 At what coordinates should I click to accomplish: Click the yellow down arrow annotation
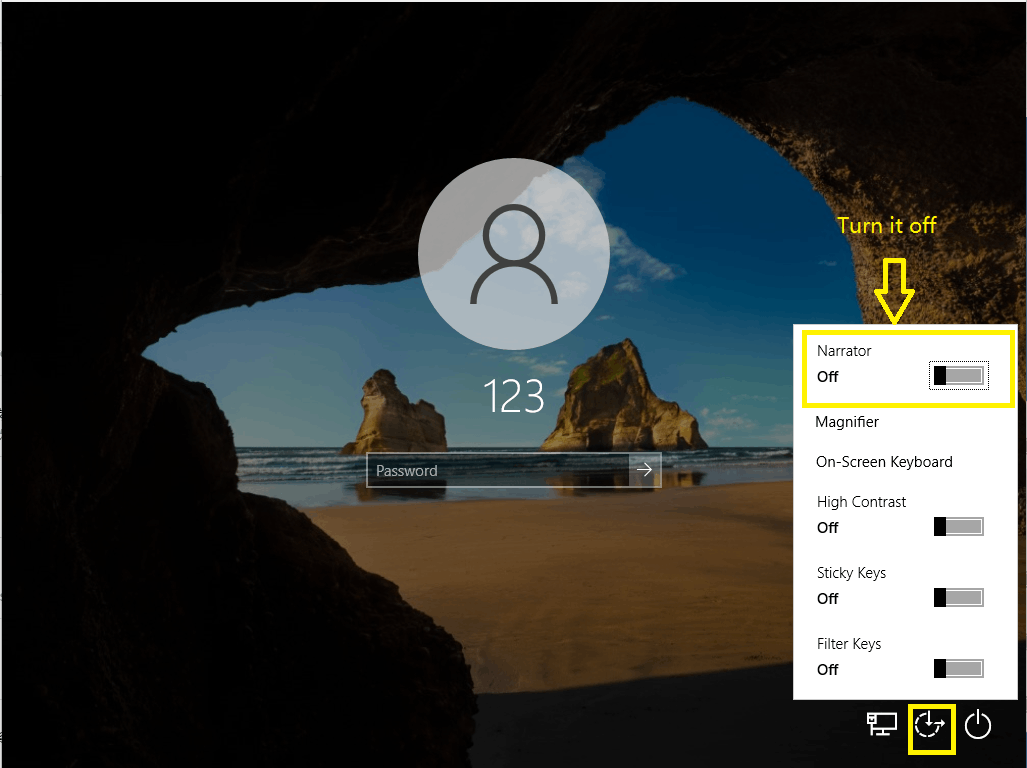pos(894,291)
